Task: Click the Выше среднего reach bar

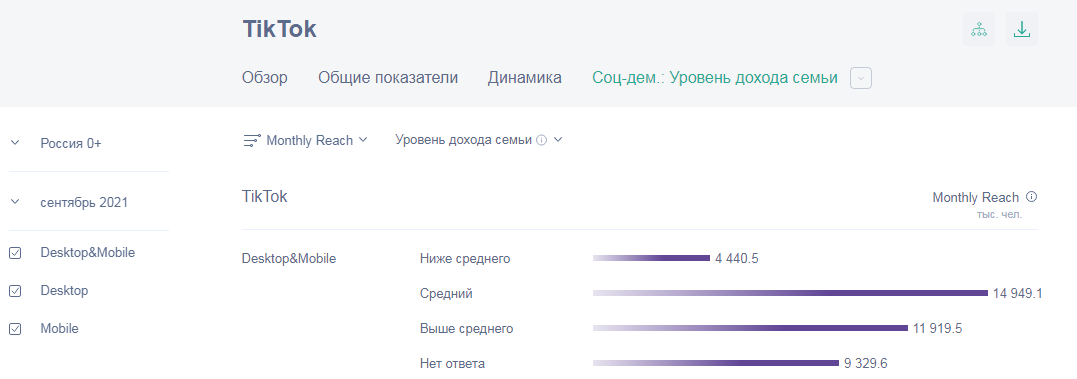Action: pos(750,328)
